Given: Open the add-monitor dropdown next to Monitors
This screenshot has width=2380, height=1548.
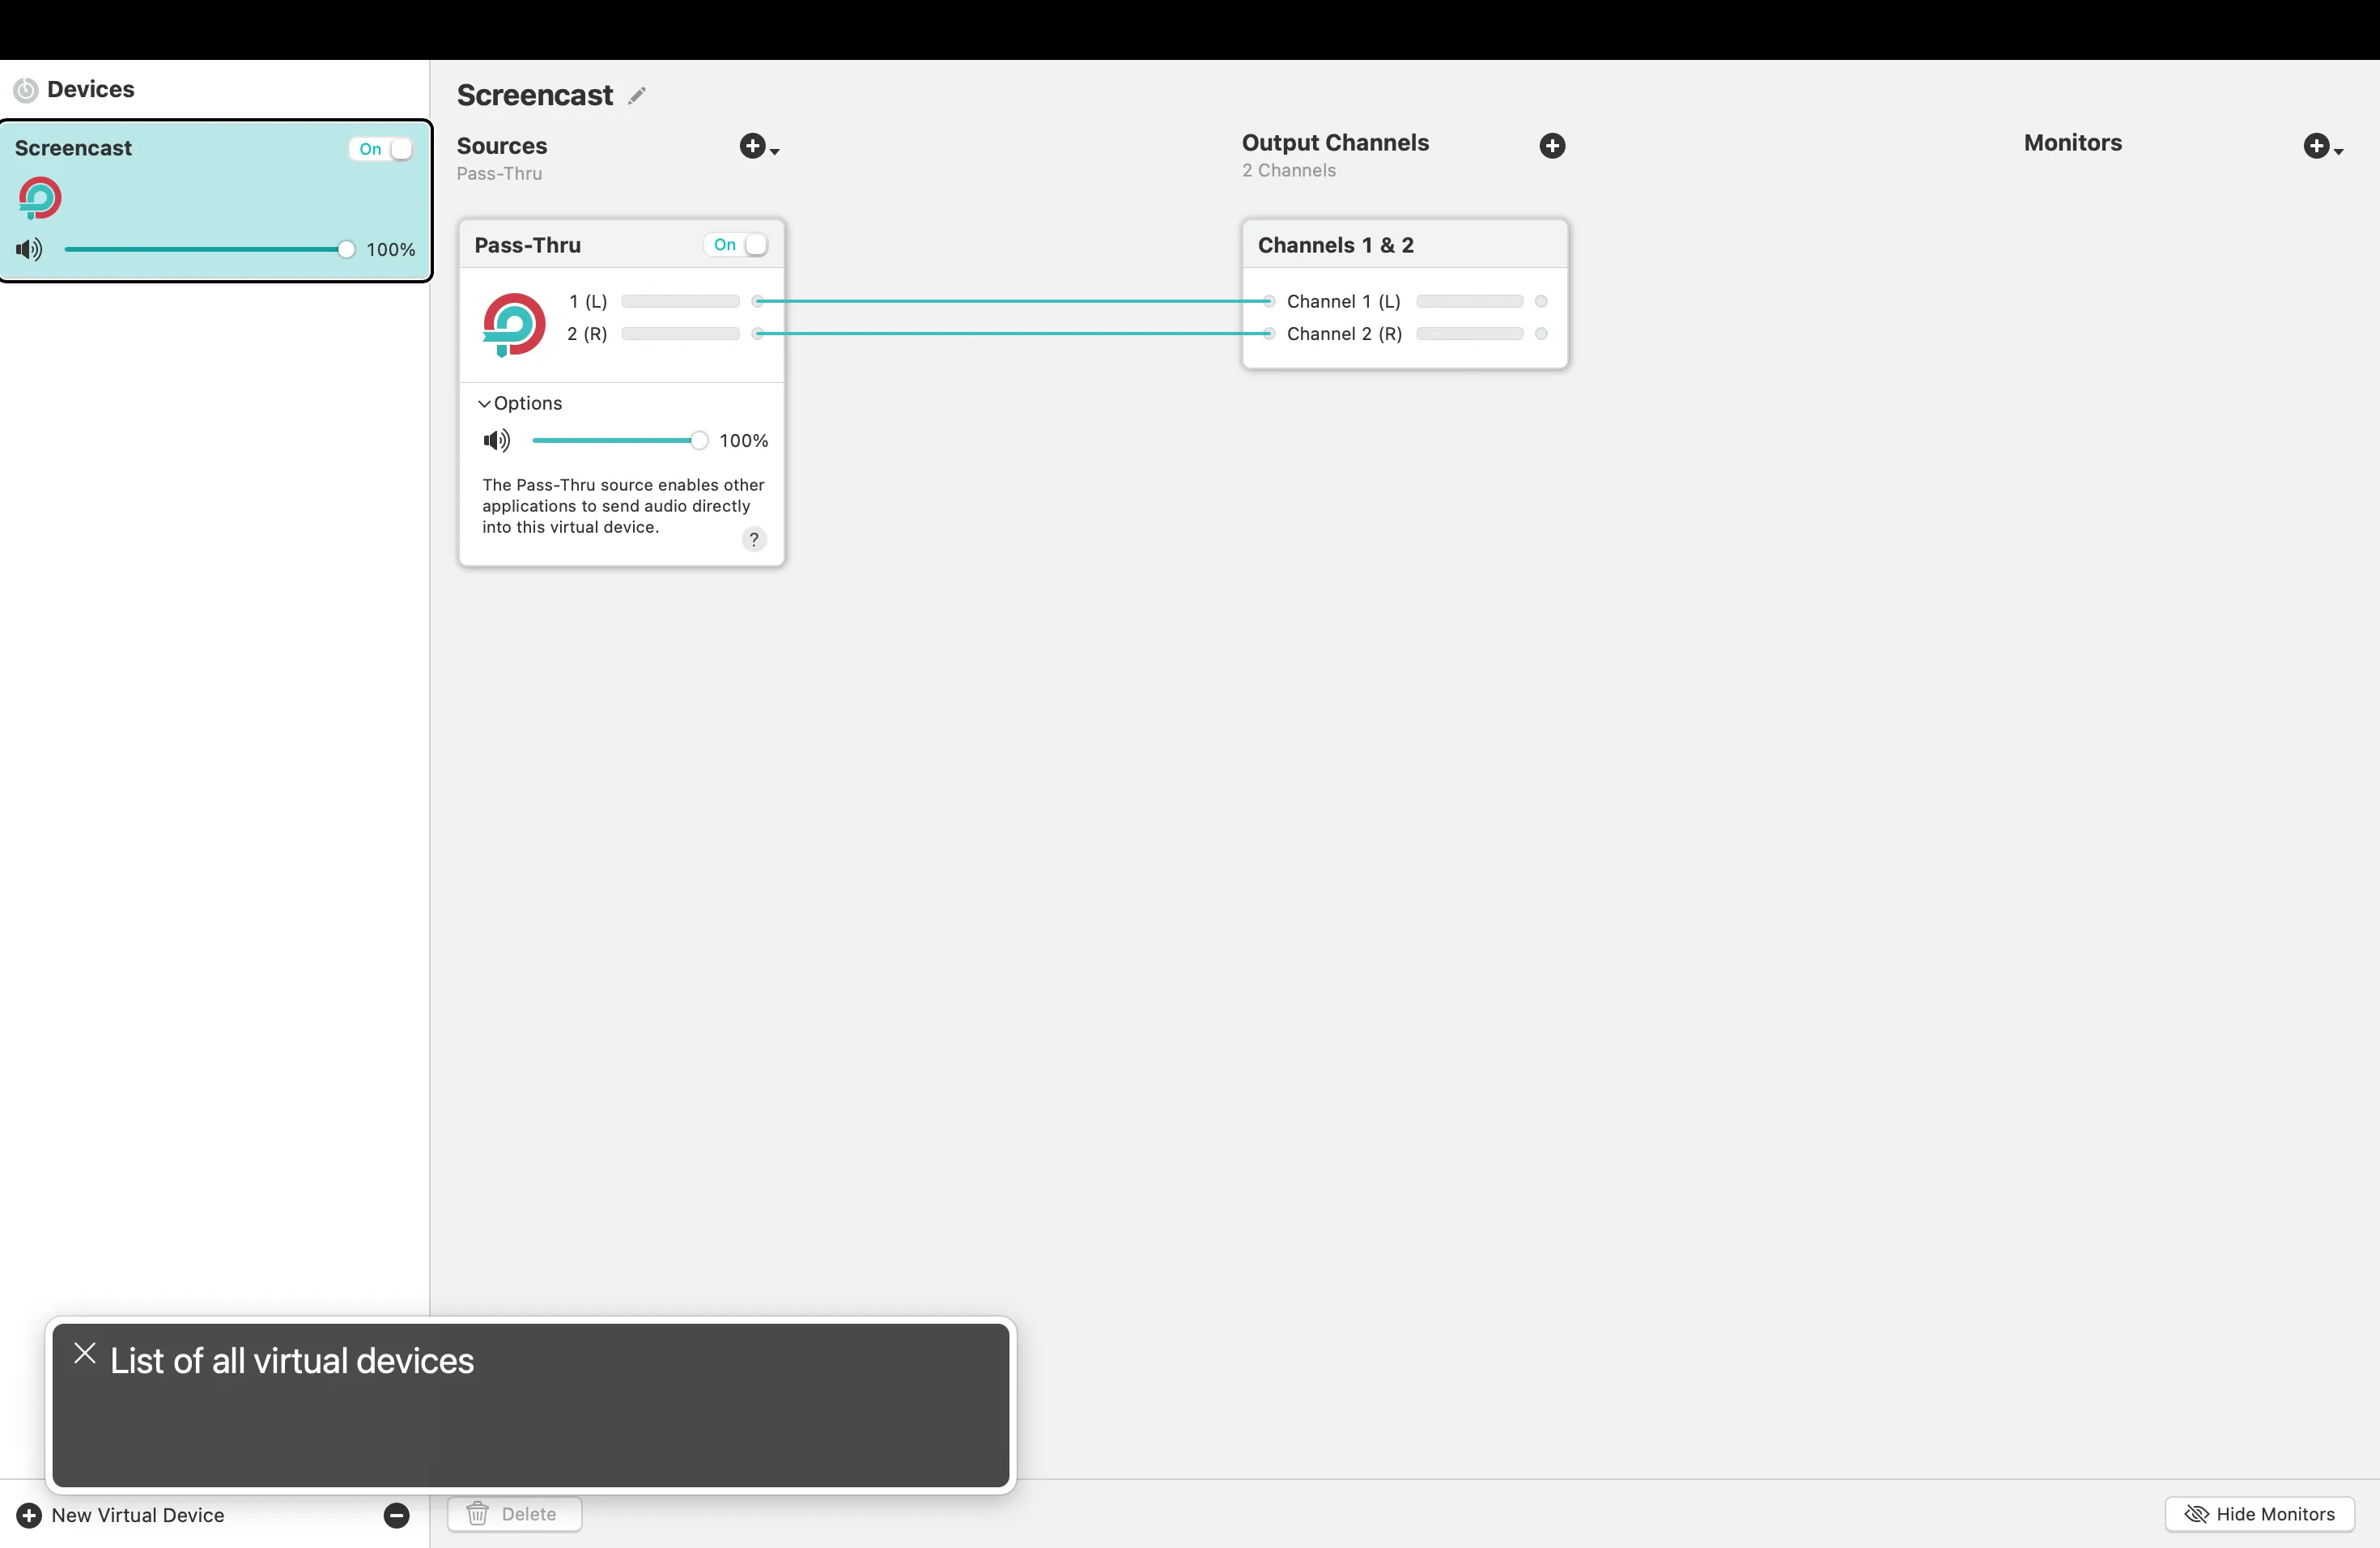Looking at the screenshot, I should [x=2323, y=146].
